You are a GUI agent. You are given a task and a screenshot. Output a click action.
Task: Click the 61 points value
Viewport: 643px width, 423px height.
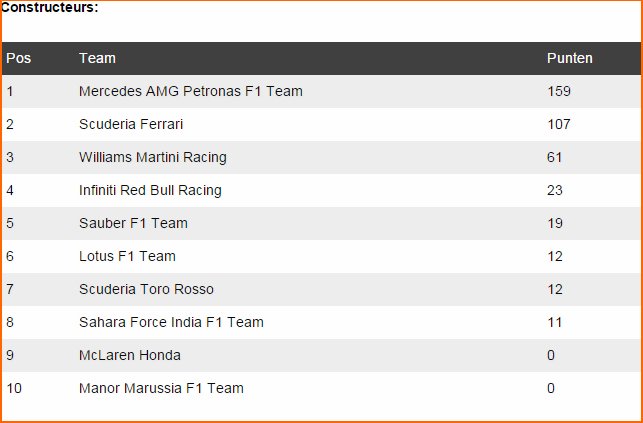pyautogui.click(x=554, y=157)
